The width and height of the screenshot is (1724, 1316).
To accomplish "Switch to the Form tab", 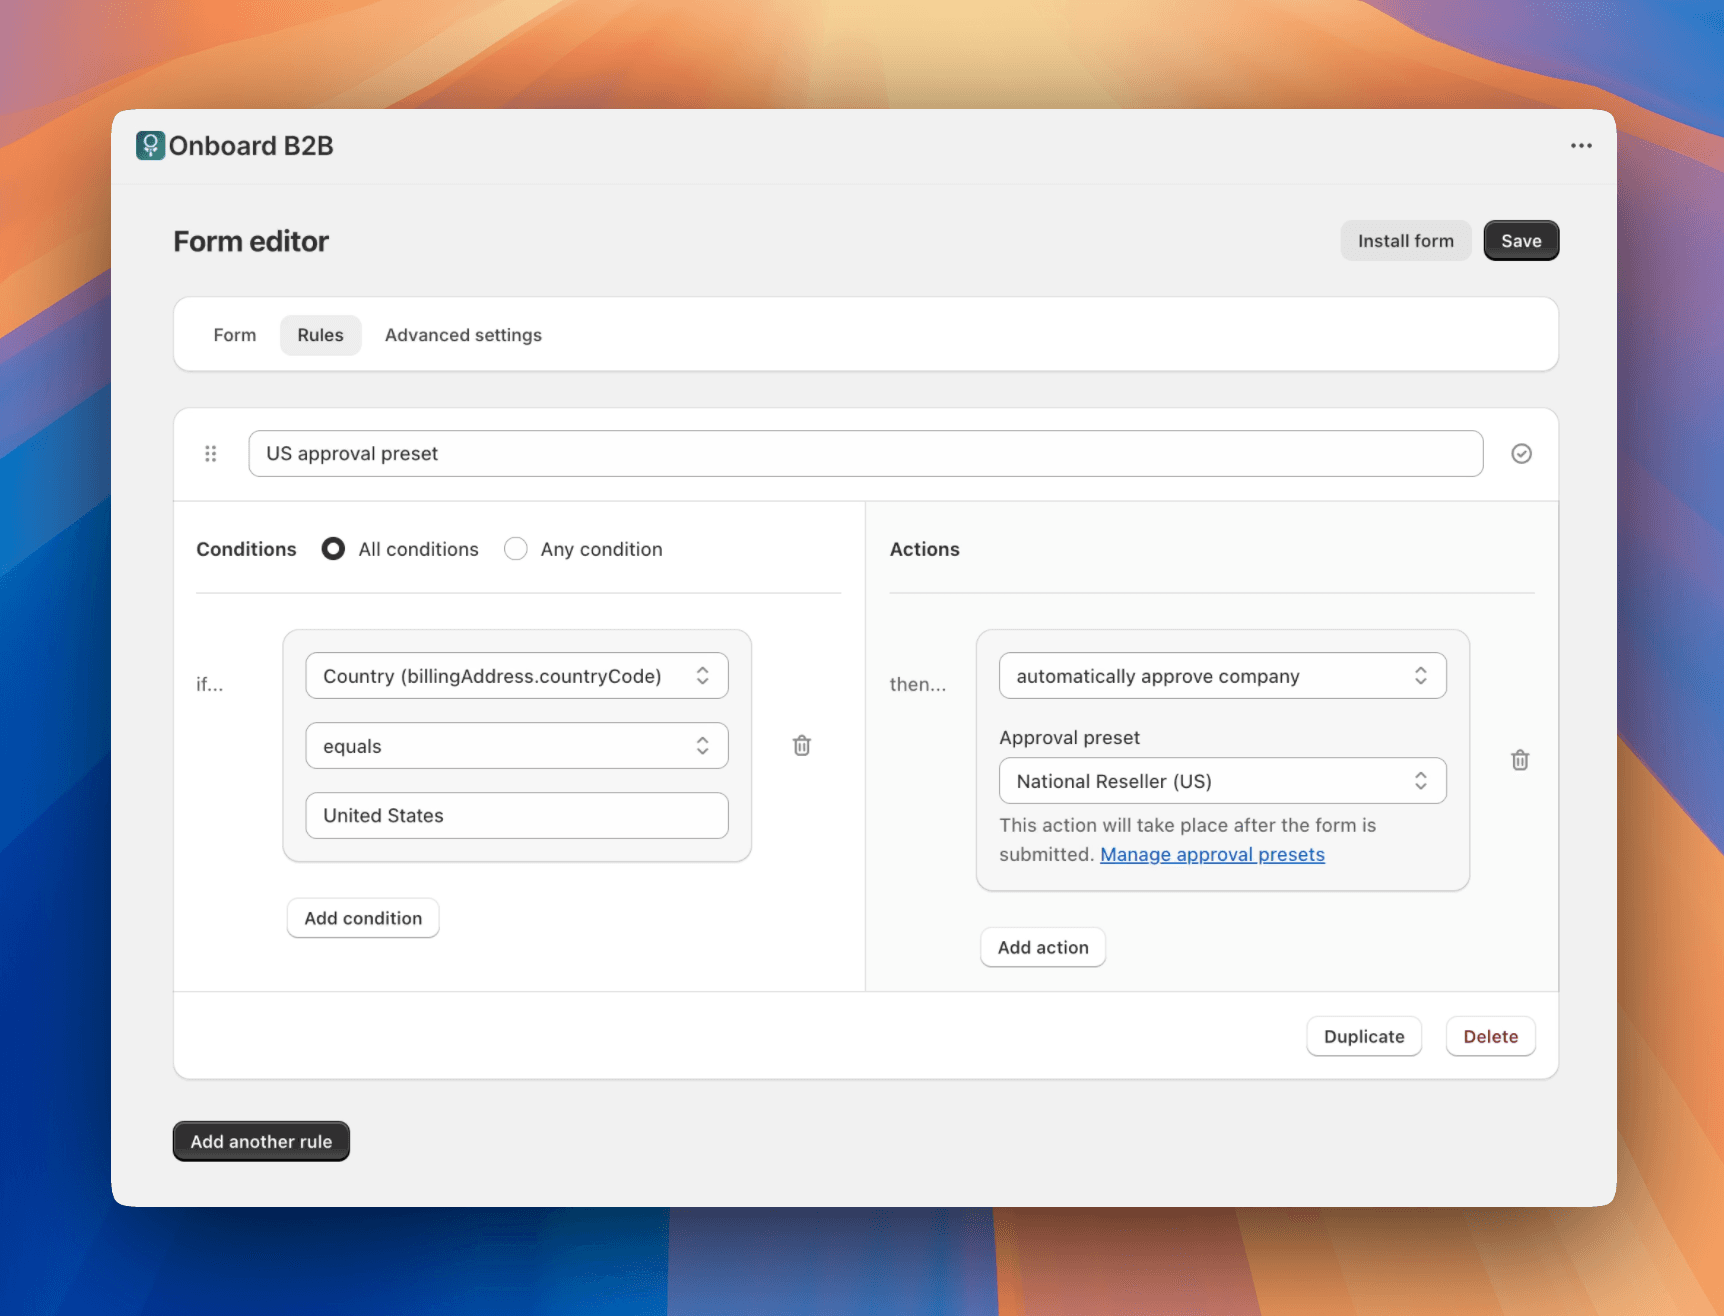I will tap(234, 335).
